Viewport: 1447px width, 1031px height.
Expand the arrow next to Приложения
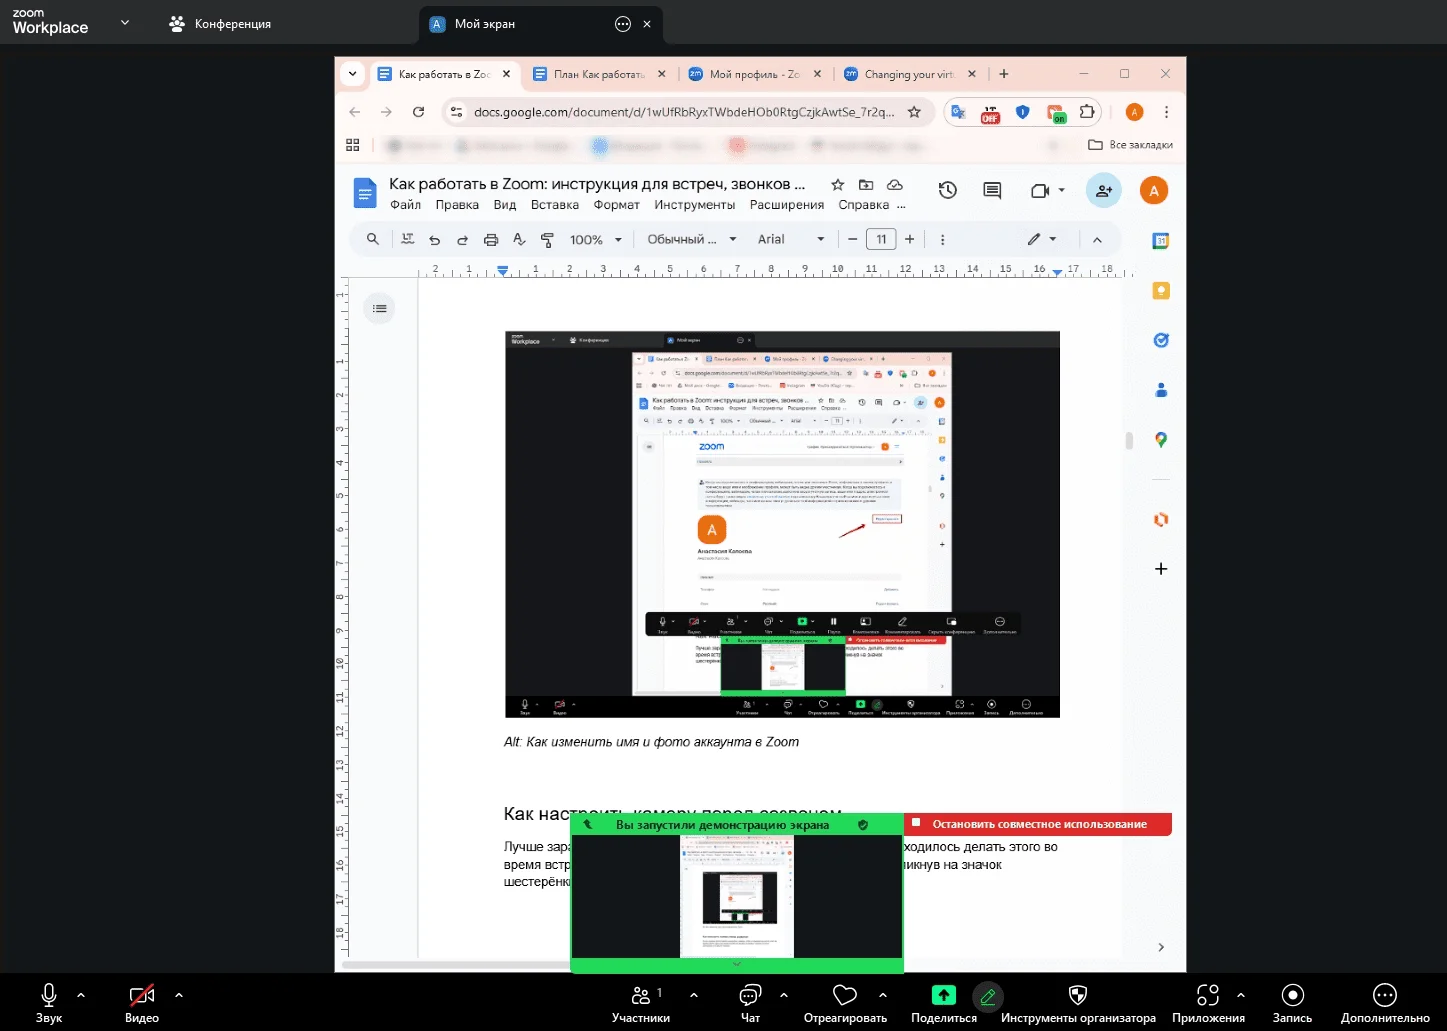point(1241,995)
